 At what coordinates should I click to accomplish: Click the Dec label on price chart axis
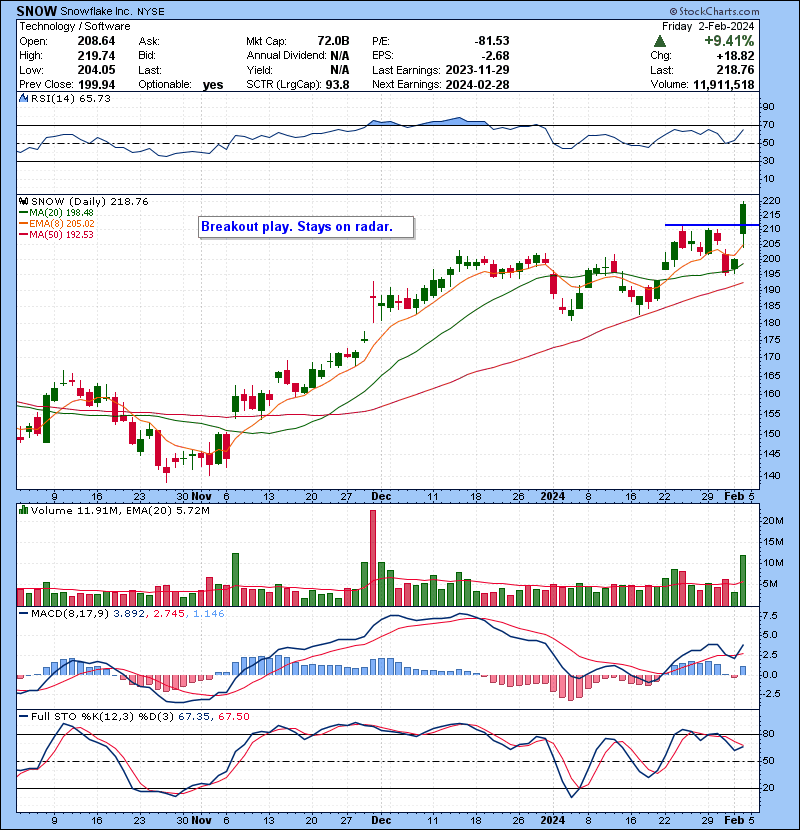[381, 497]
